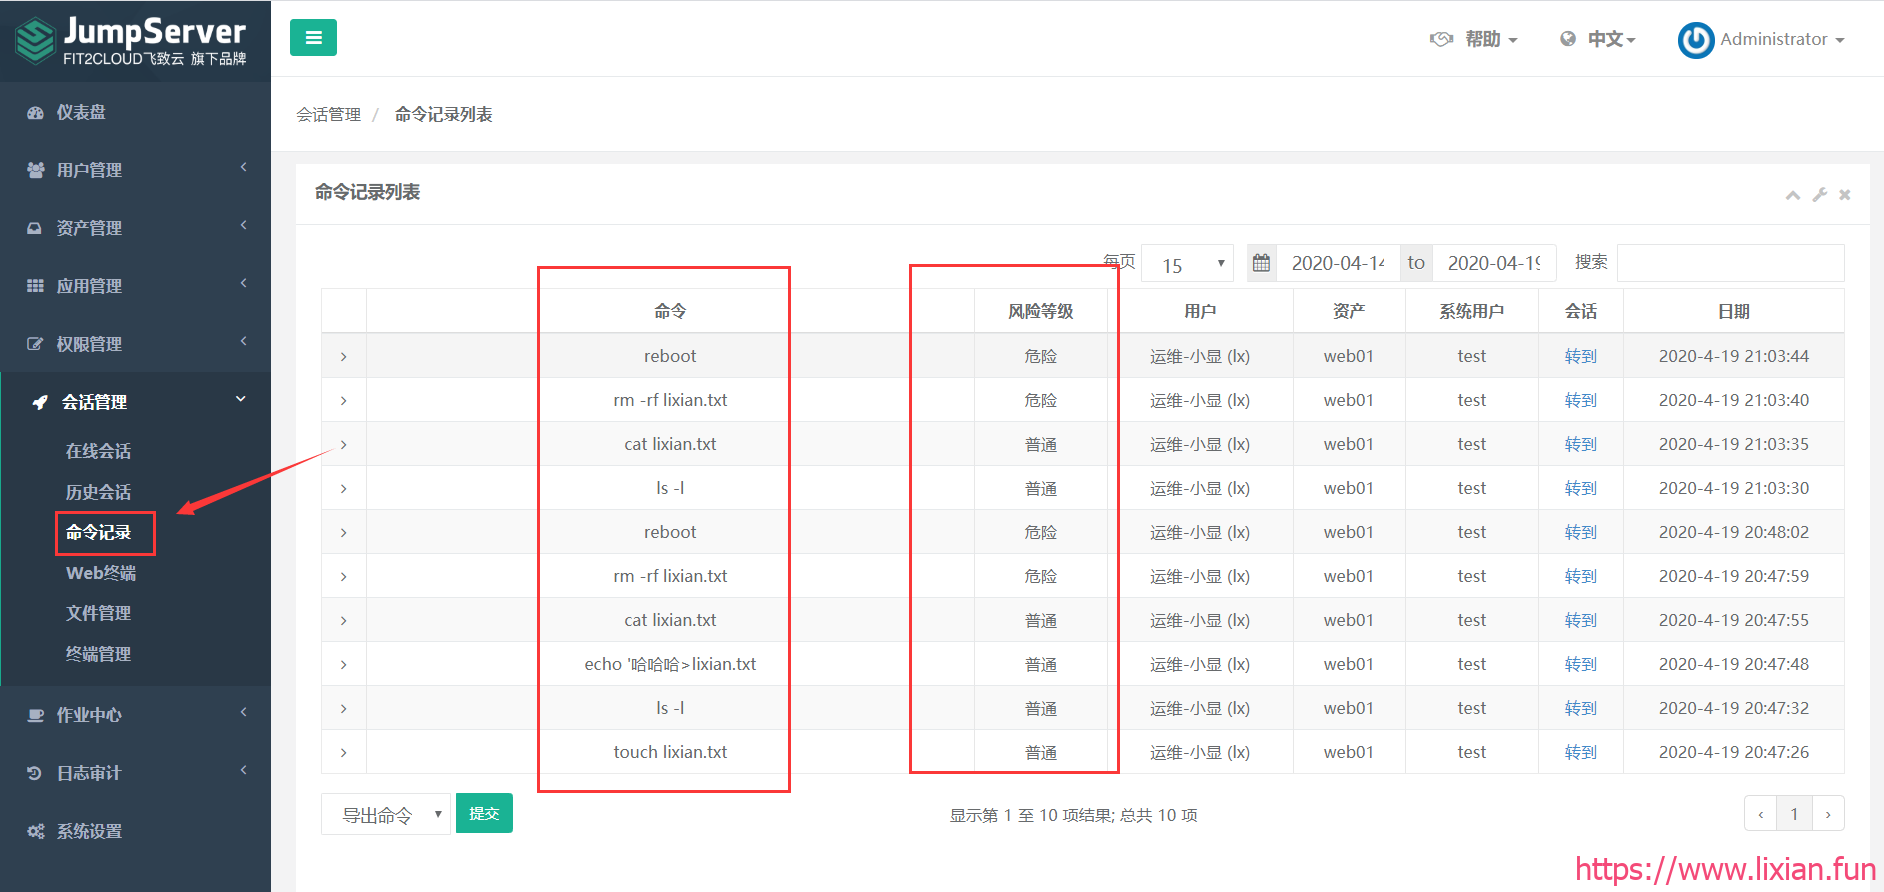This screenshot has height=892, width=1884.
Task: Expand the ls -l row at 21:03:30
Action: [x=344, y=489]
